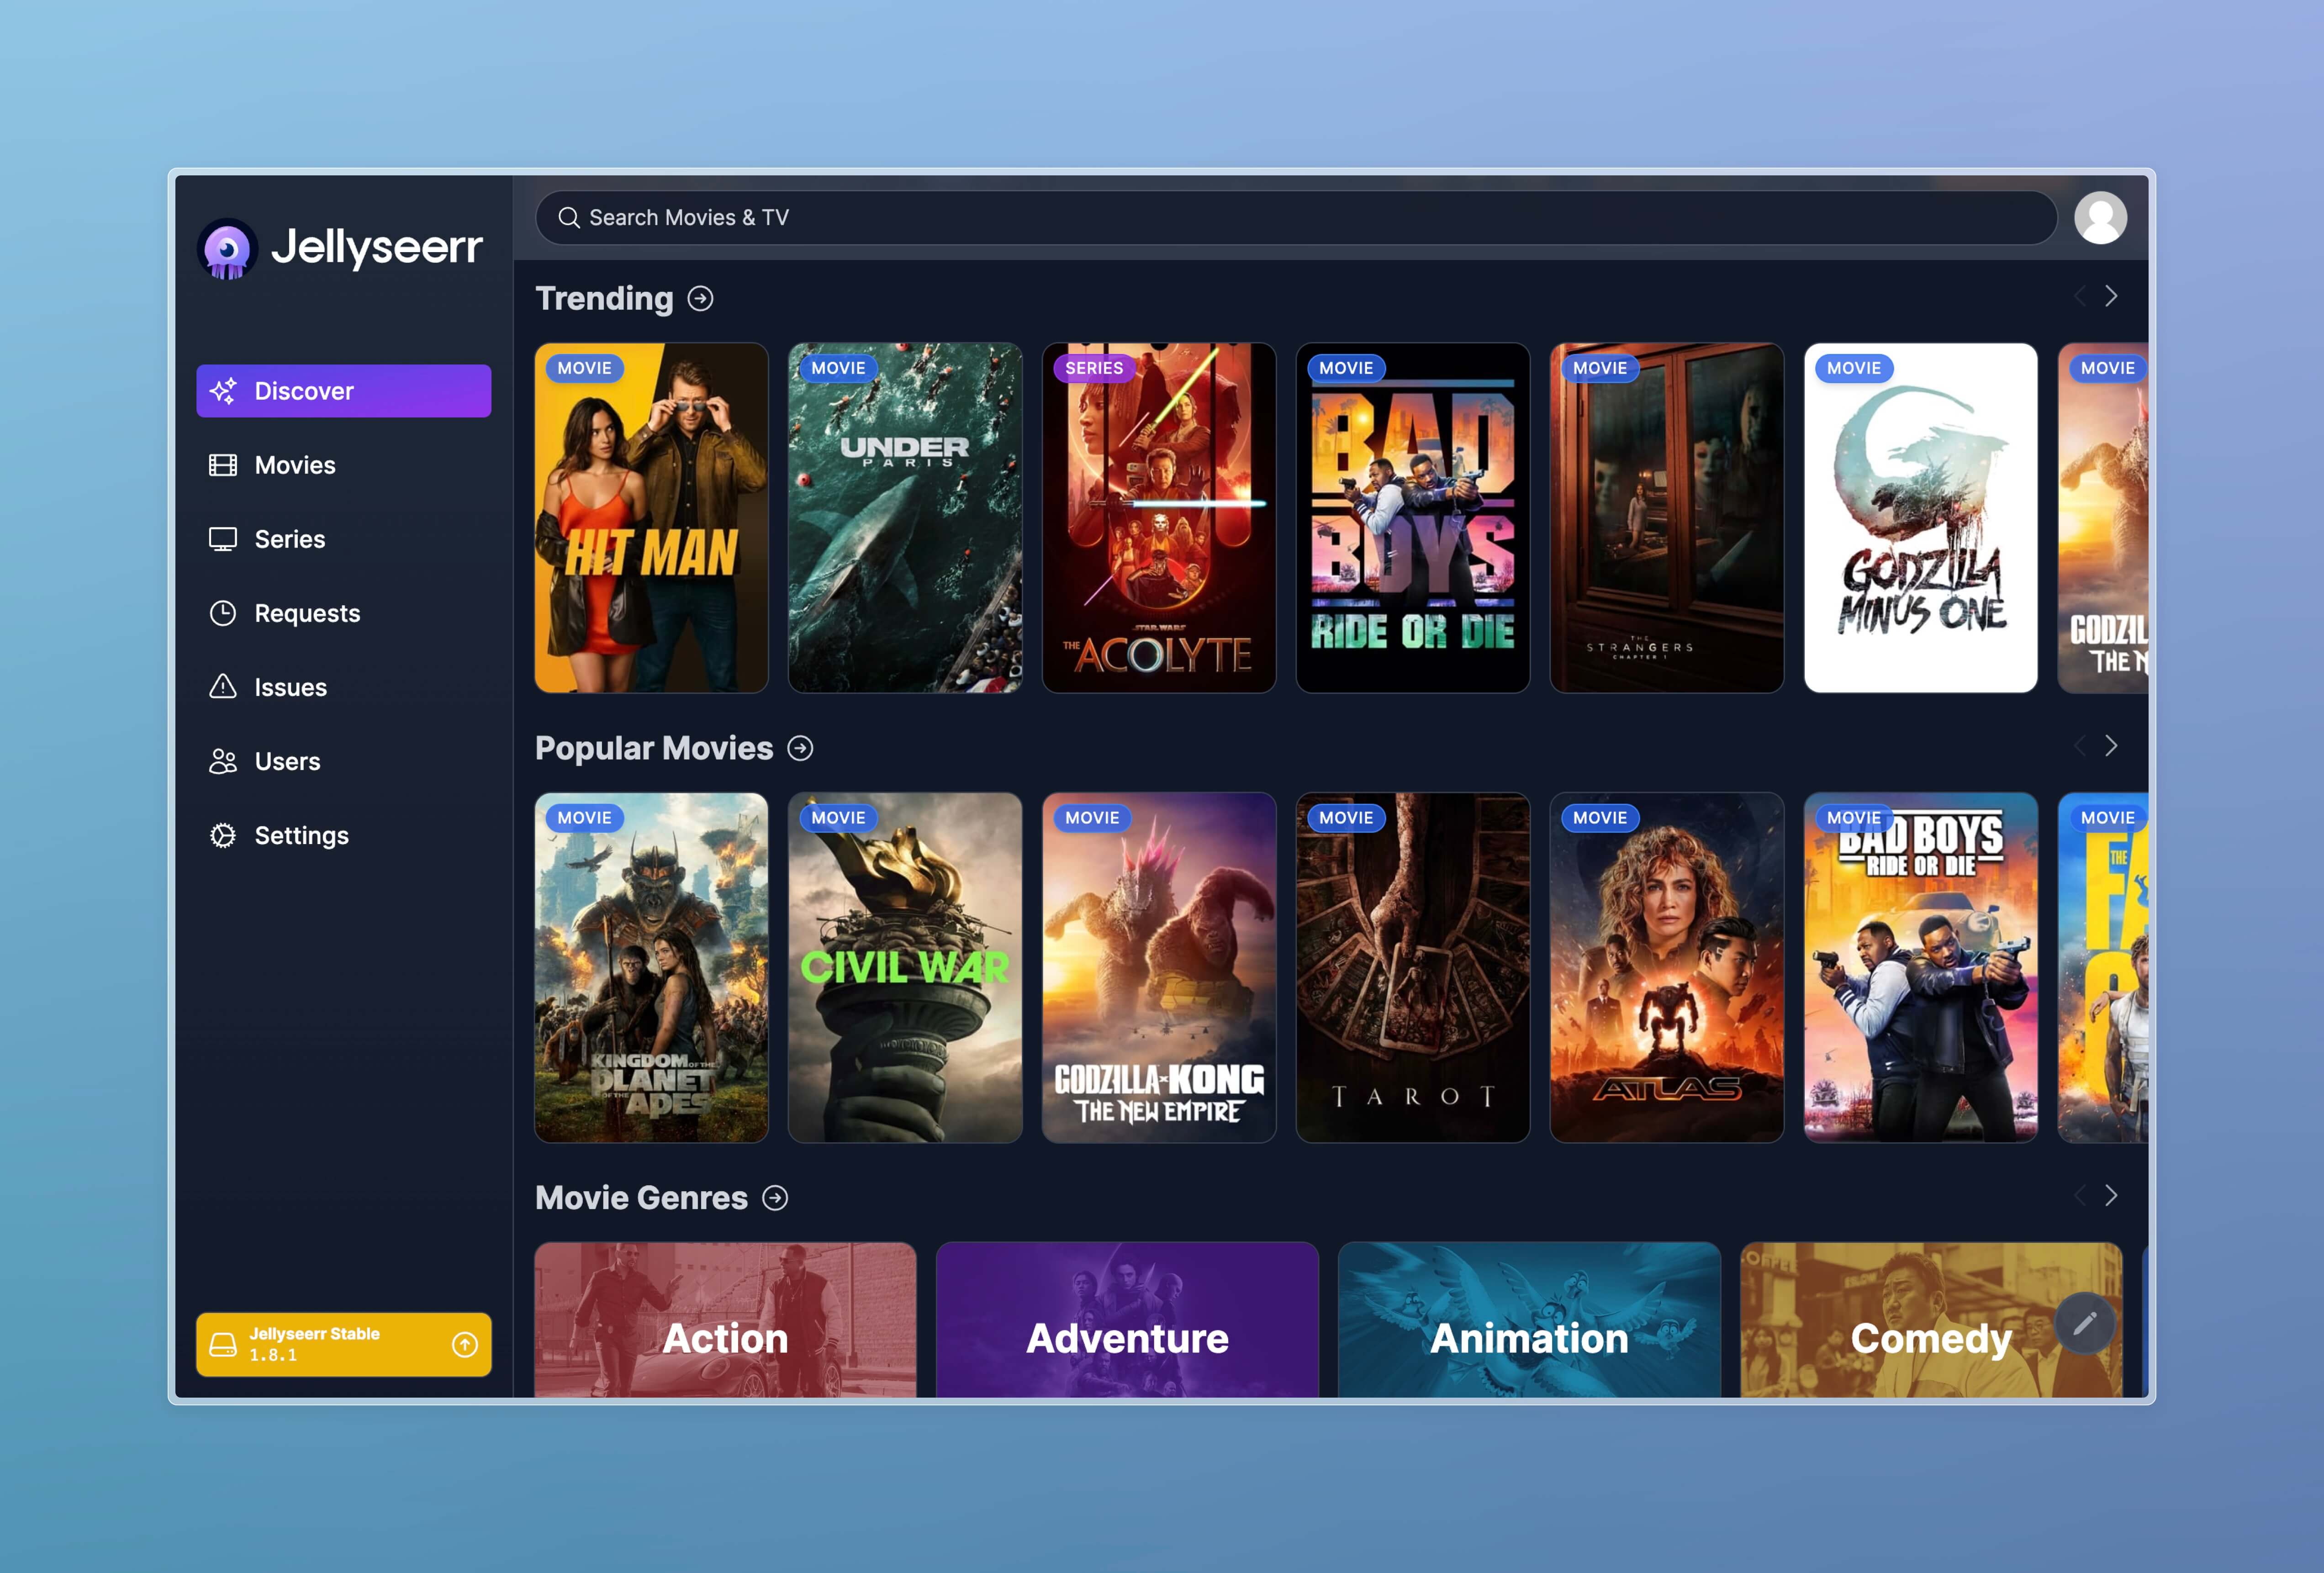The image size is (2324, 1573).
Task: Open Kingdom of the Planet of the Apes poster
Action: [651, 968]
